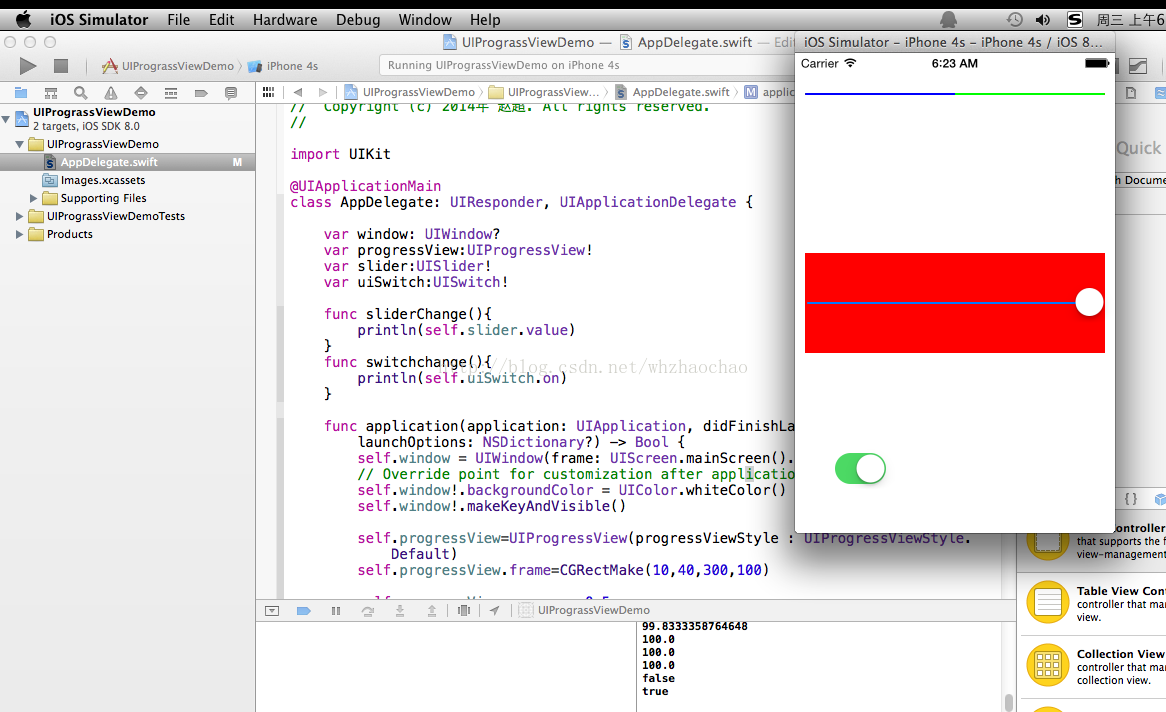Collapse the UIPrograssViewDemo project root
Screen dimensions: 1166x712
pos(6,118)
